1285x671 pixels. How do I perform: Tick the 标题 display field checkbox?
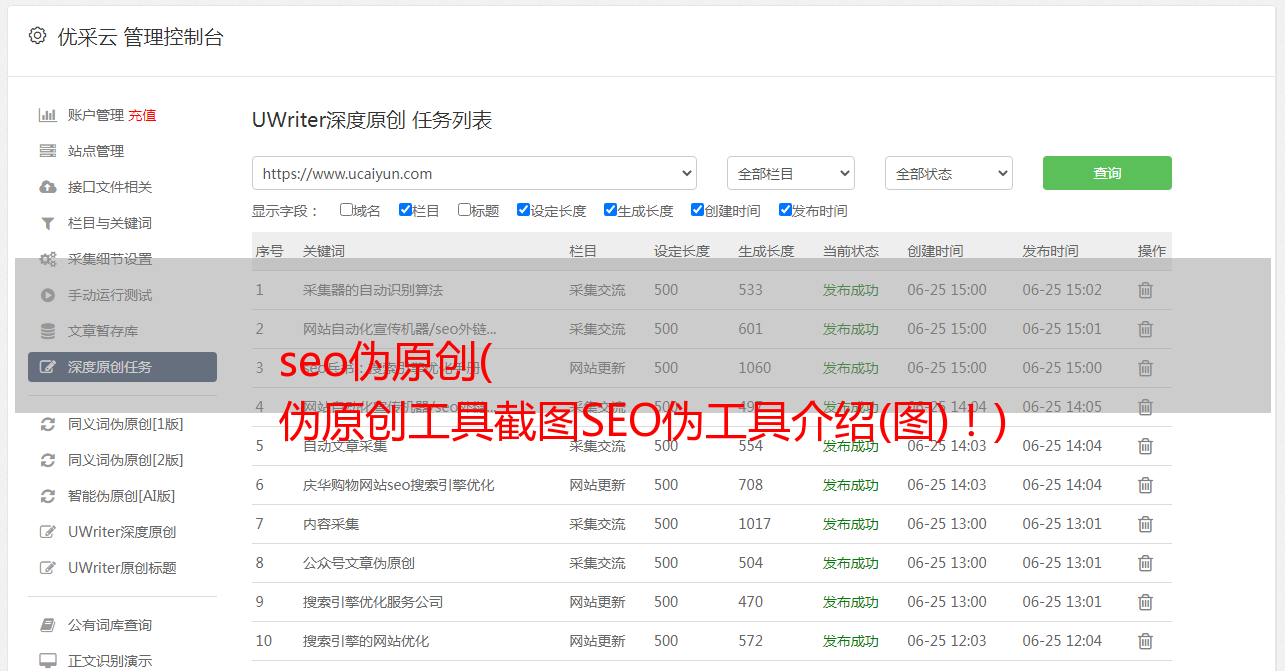pos(464,210)
